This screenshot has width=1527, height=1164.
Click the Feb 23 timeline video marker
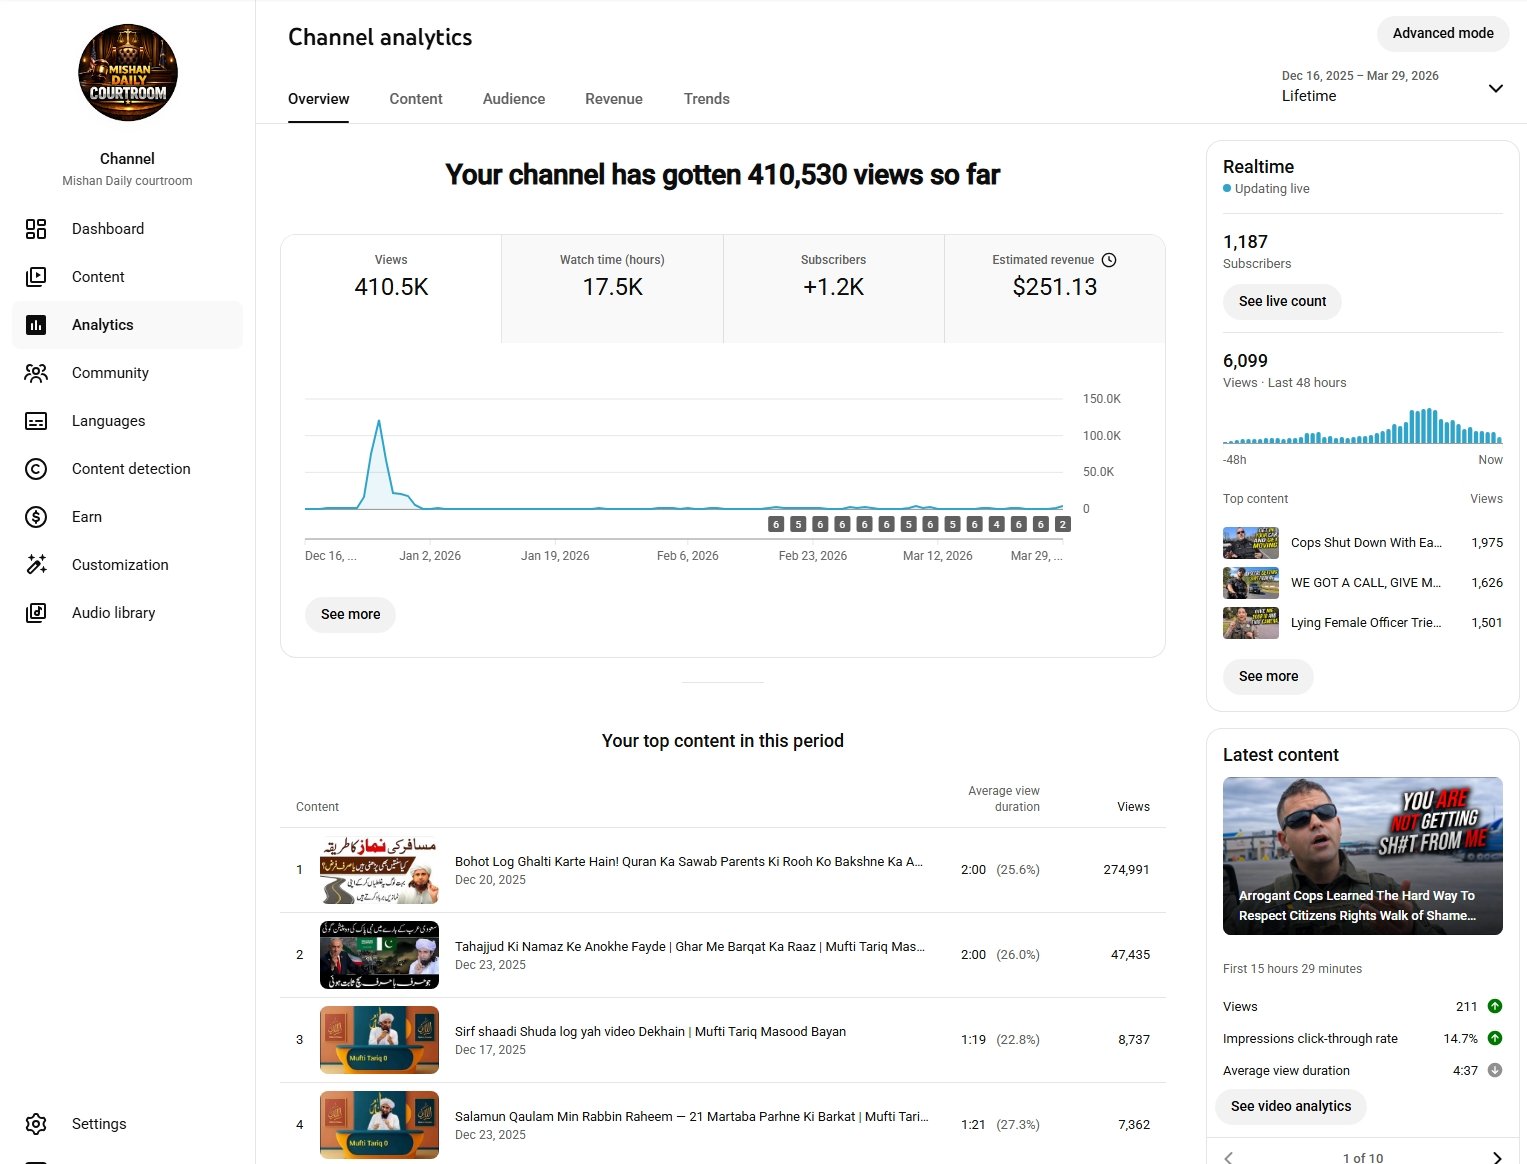820,524
